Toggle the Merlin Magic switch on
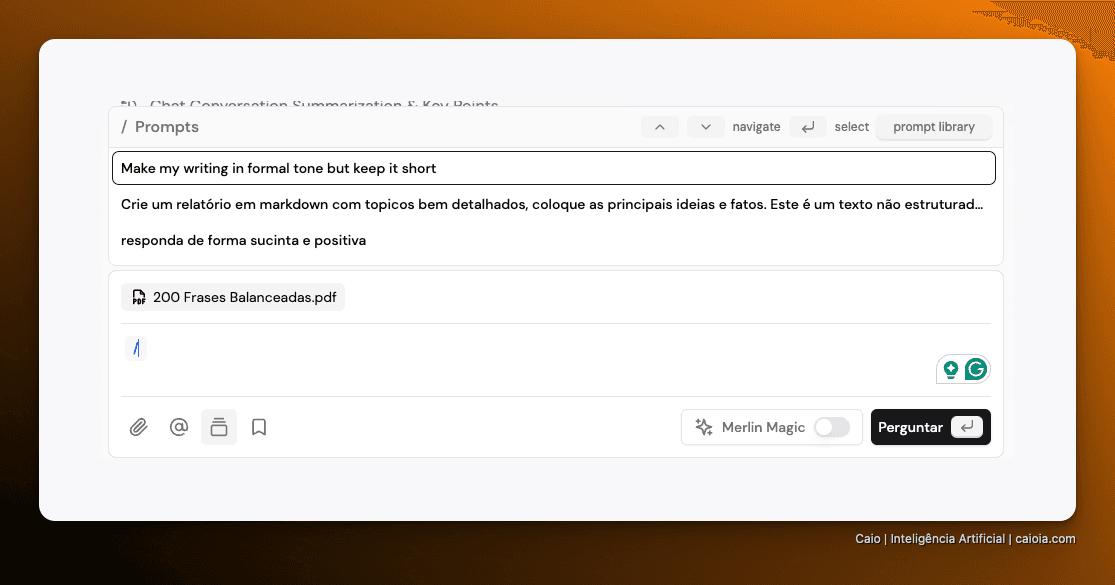Viewport: 1115px width, 585px height. coord(832,427)
